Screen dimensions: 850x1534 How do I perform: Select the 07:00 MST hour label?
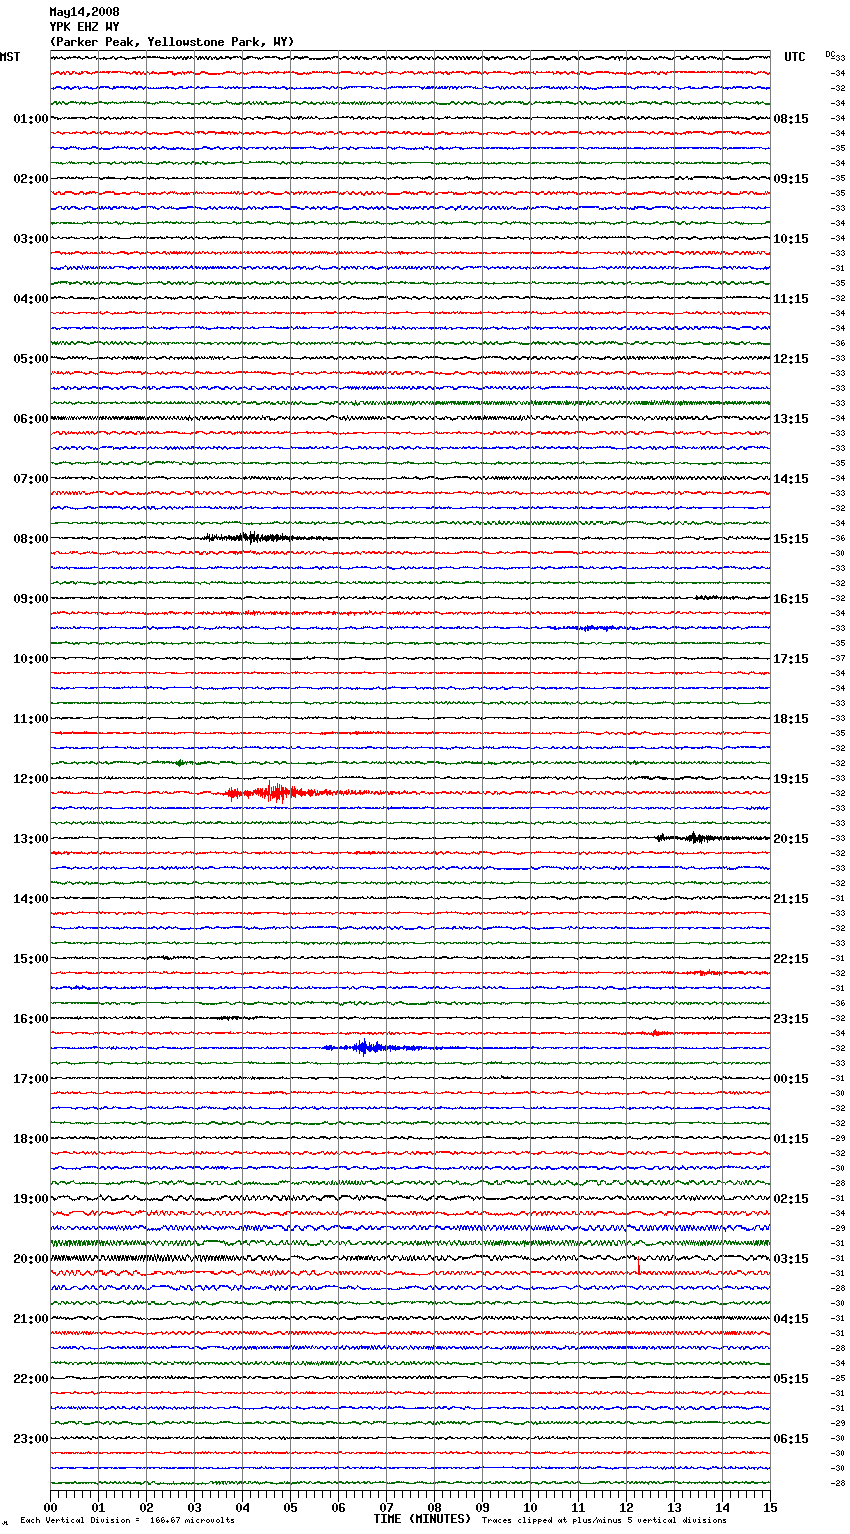click(x=31, y=479)
